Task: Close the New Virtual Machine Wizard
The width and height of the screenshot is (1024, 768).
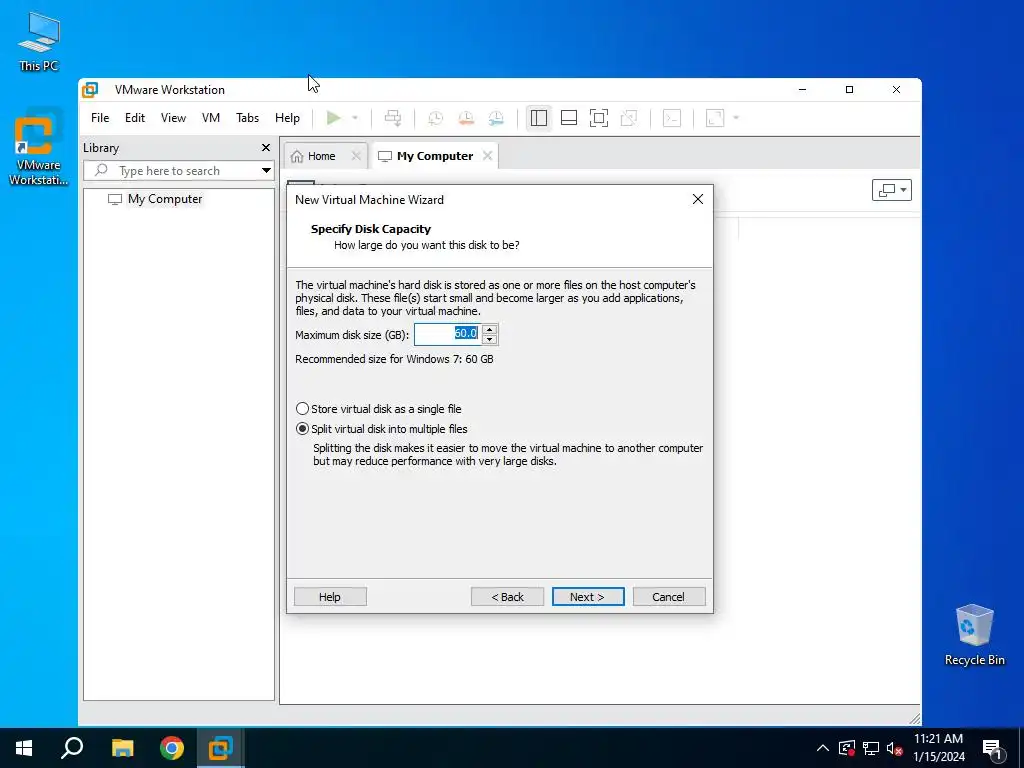Action: pos(697,199)
